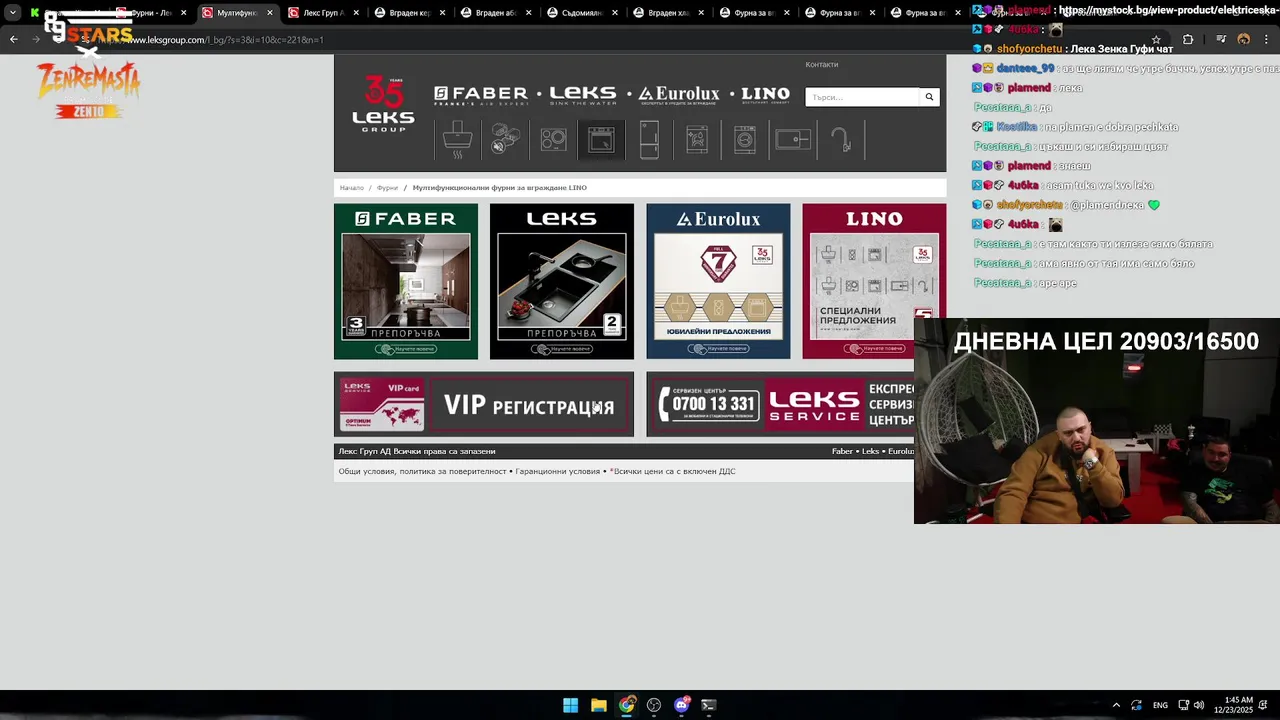
Task: Click the LEKS brand logo in header
Action: point(583,95)
